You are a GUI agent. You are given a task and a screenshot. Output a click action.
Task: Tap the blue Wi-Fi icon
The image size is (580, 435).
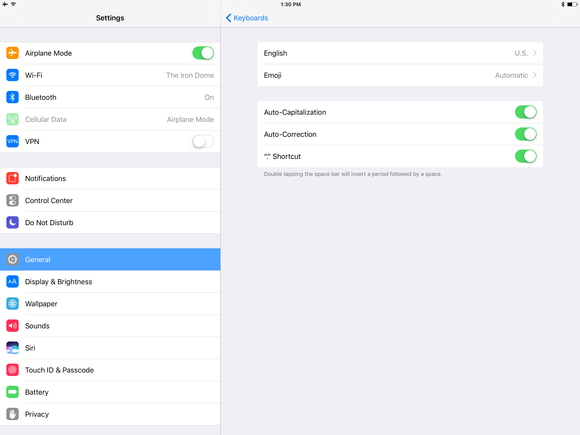point(13,75)
